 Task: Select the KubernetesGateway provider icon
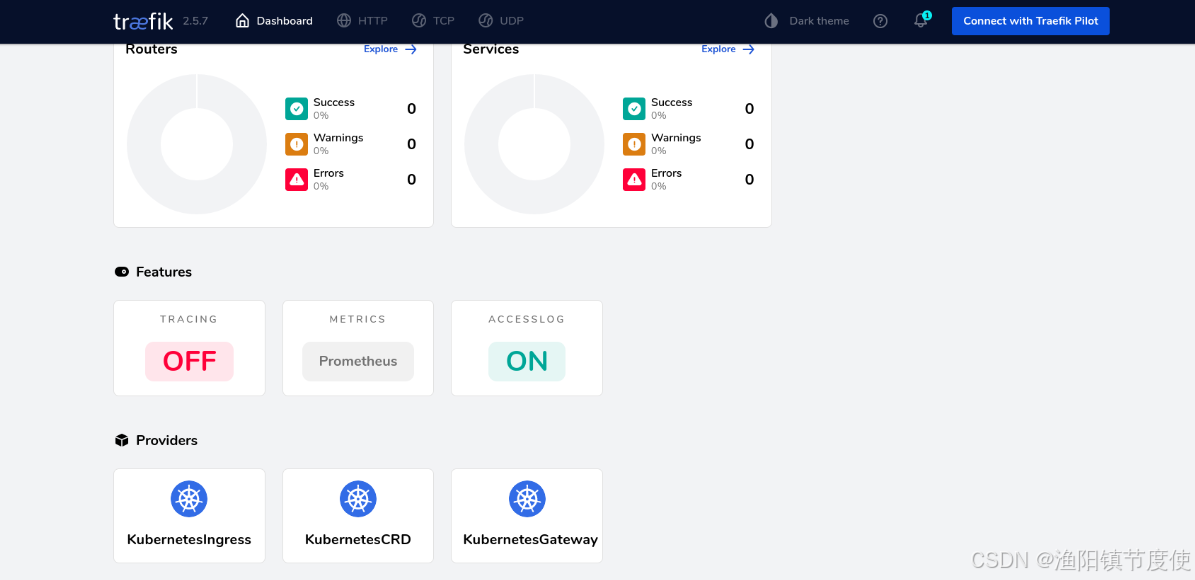point(527,499)
